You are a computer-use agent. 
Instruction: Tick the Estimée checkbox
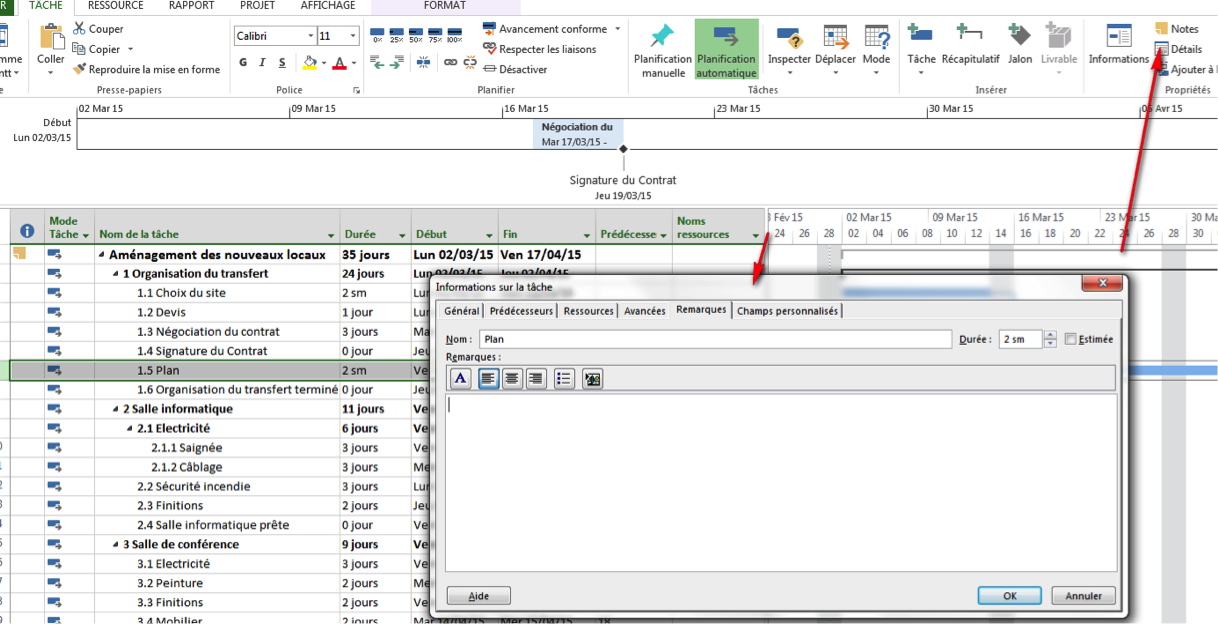(x=1071, y=339)
